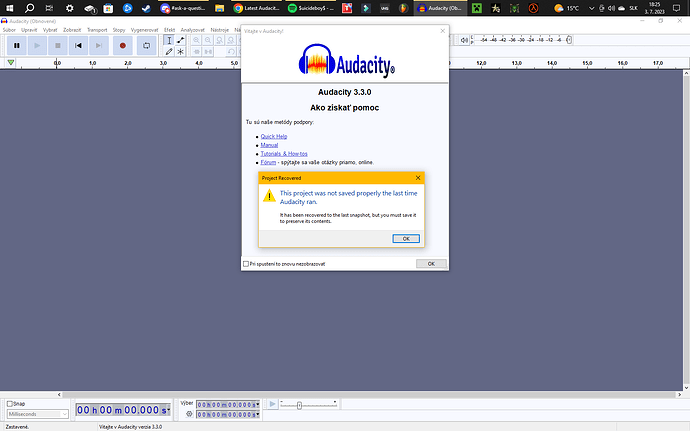Enable the Snap checkbox
The width and height of the screenshot is (690, 431).
pos(10,403)
